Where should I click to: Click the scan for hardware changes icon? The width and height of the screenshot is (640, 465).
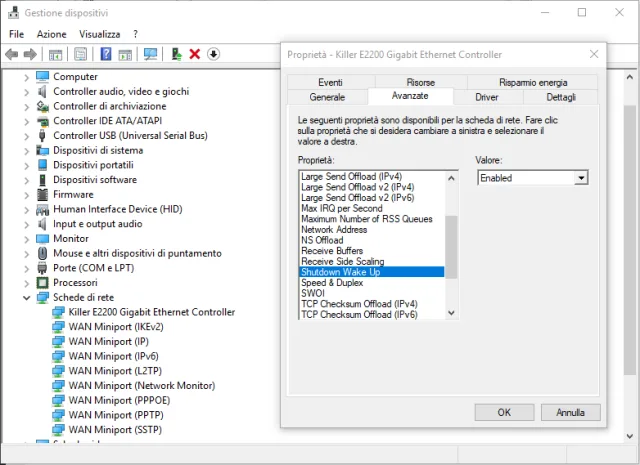[150, 54]
